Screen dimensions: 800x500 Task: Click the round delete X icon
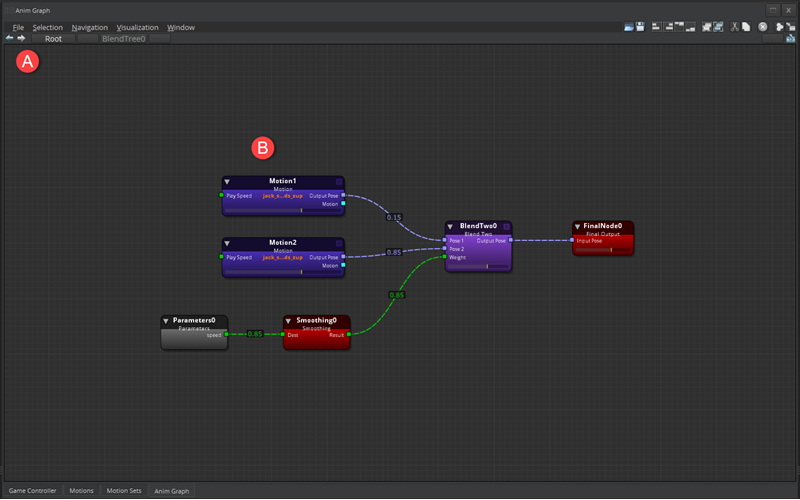pos(762,27)
